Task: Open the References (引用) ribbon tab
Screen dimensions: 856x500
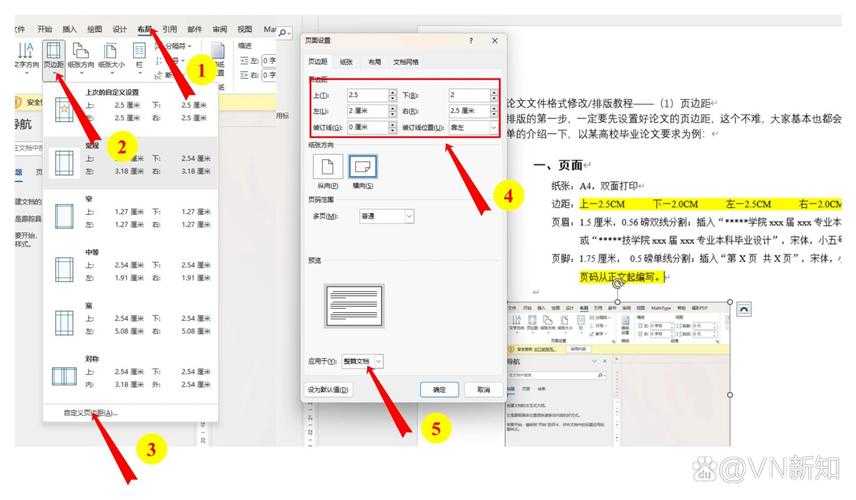Action: pyautogui.click(x=169, y=29)
